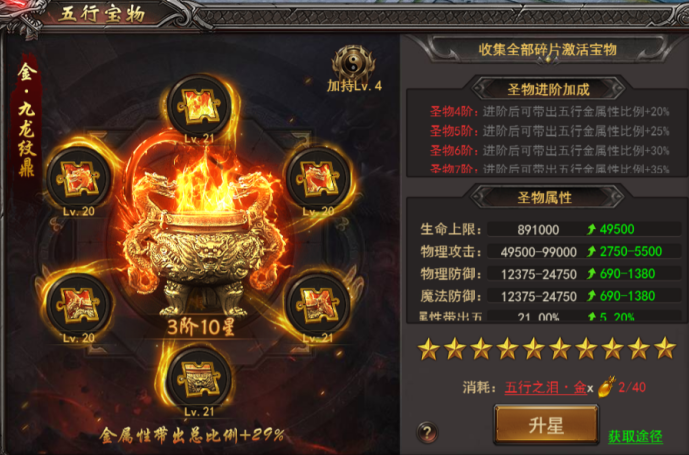
Task: Select the top Lv. 21 puzzle fragment
Action: click(x=199, y=106)
